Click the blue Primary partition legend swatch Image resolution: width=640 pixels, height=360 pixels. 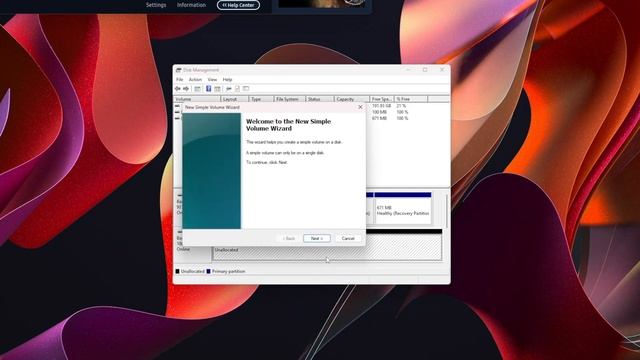(x=209, y=271)
